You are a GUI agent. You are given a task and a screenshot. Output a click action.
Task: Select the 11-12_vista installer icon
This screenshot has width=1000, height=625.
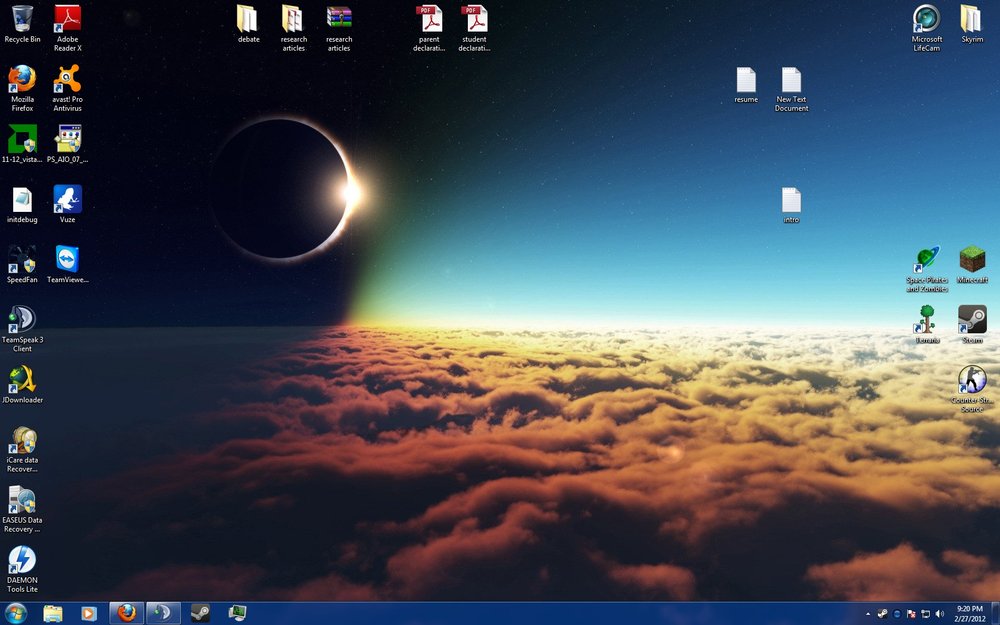tap(22, 143)
